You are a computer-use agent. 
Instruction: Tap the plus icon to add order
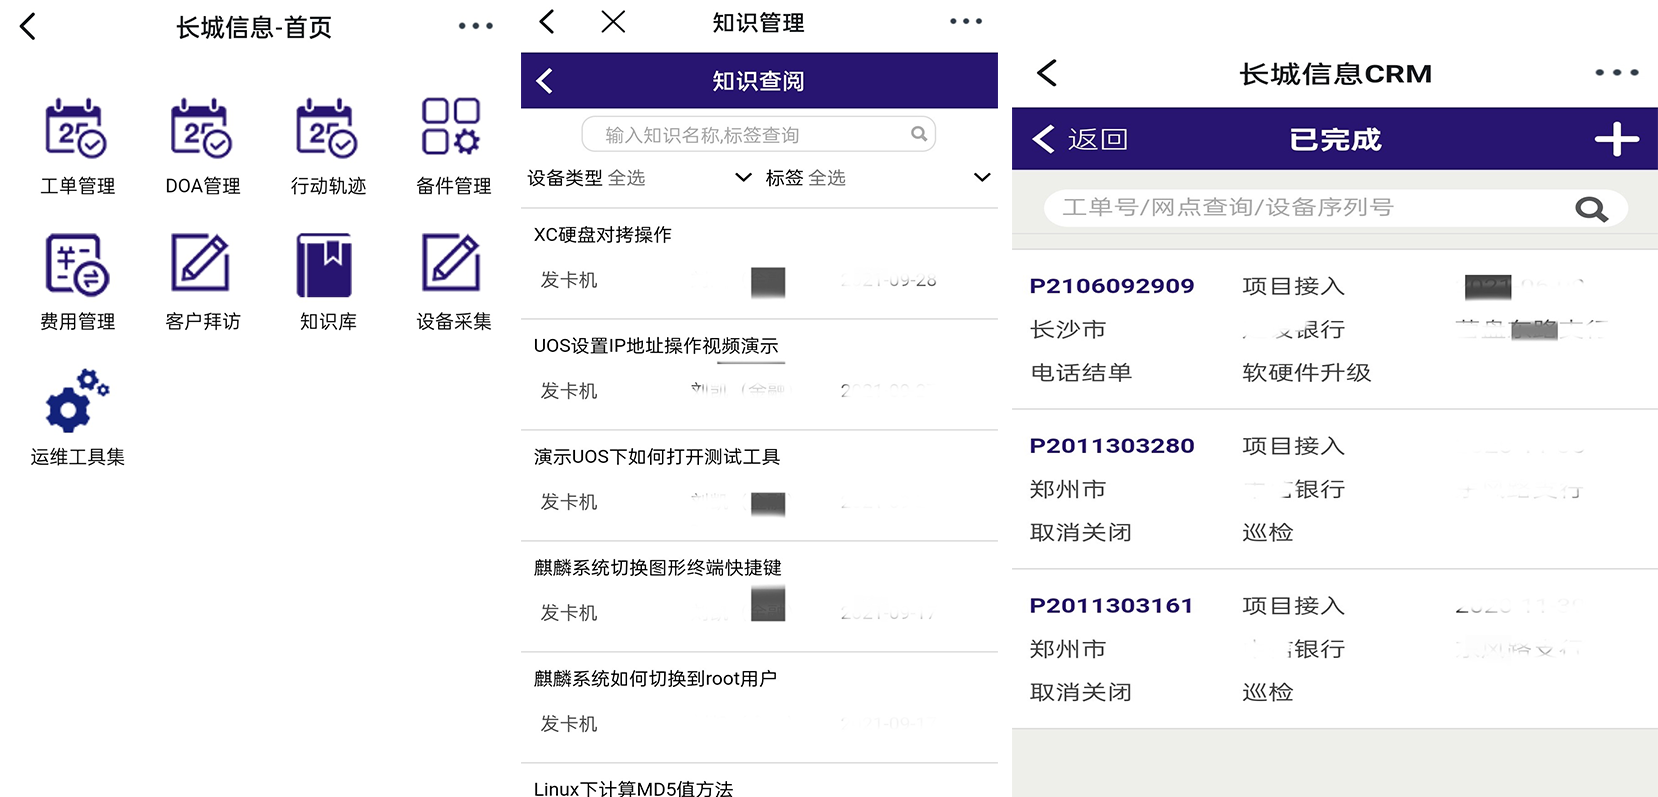(x=1615, y=139)
